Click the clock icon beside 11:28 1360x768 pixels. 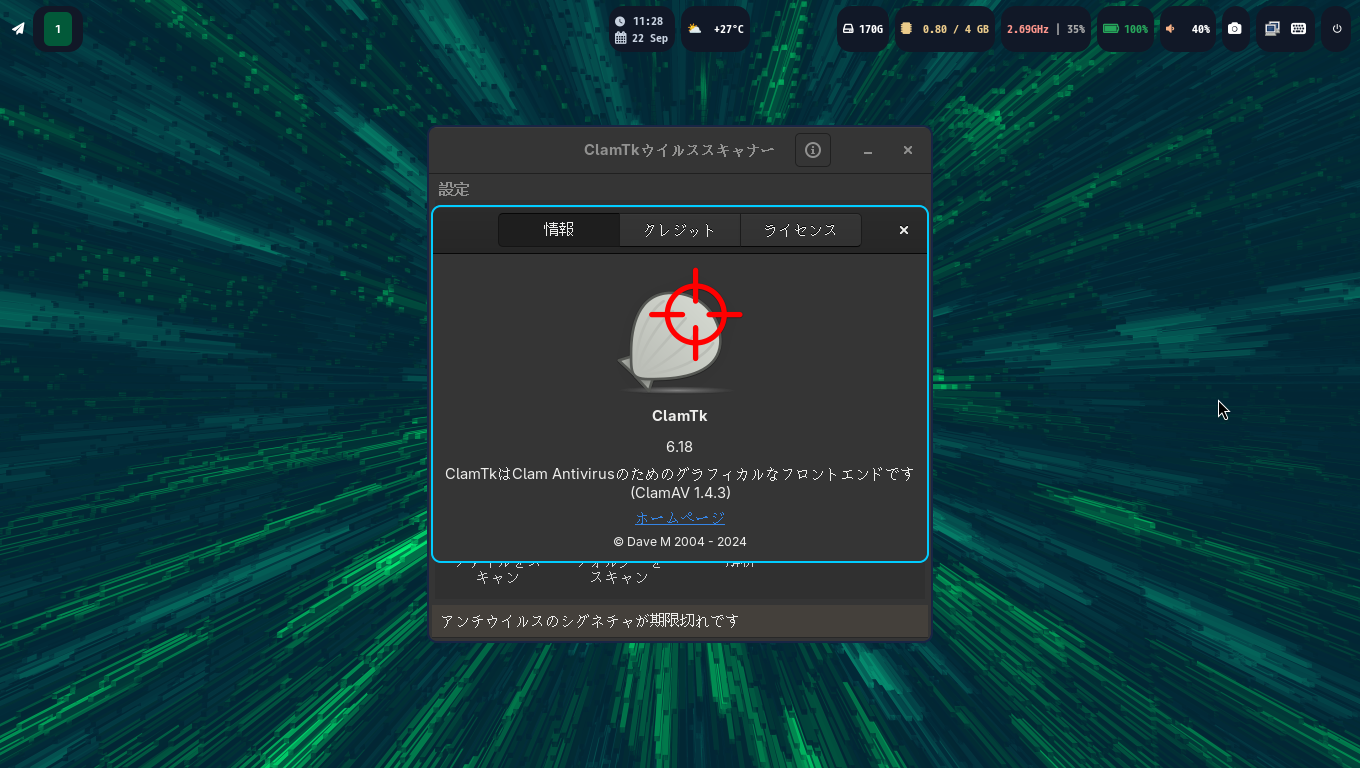620,21
